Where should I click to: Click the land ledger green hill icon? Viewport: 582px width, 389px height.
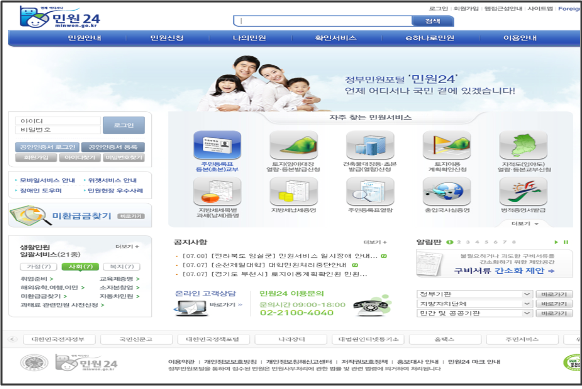click(294, 145)
